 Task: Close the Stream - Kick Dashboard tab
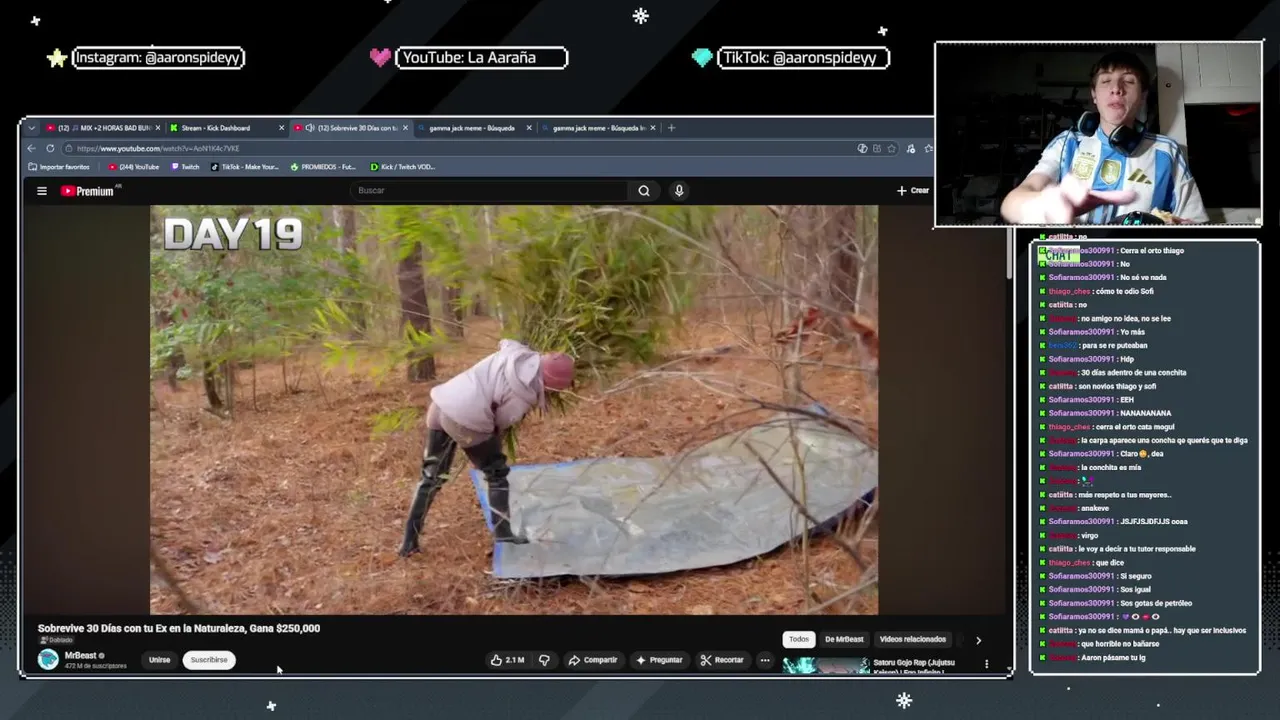coord(282,128)
